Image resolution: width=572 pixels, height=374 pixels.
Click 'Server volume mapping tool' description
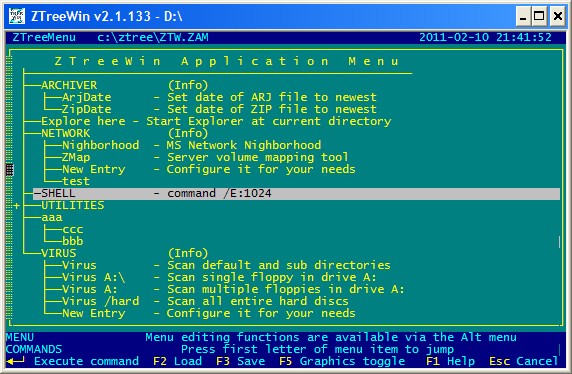pos(258,157)
